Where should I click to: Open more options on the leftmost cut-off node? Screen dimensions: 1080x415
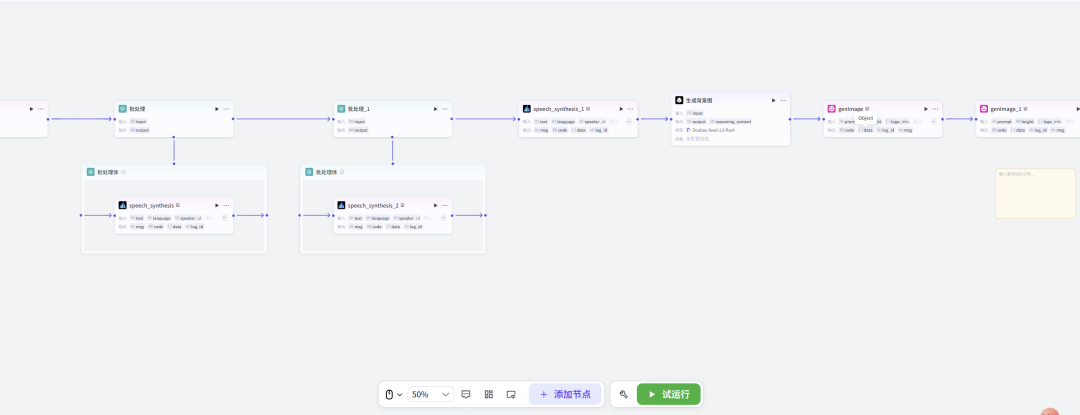click(41, 109)
